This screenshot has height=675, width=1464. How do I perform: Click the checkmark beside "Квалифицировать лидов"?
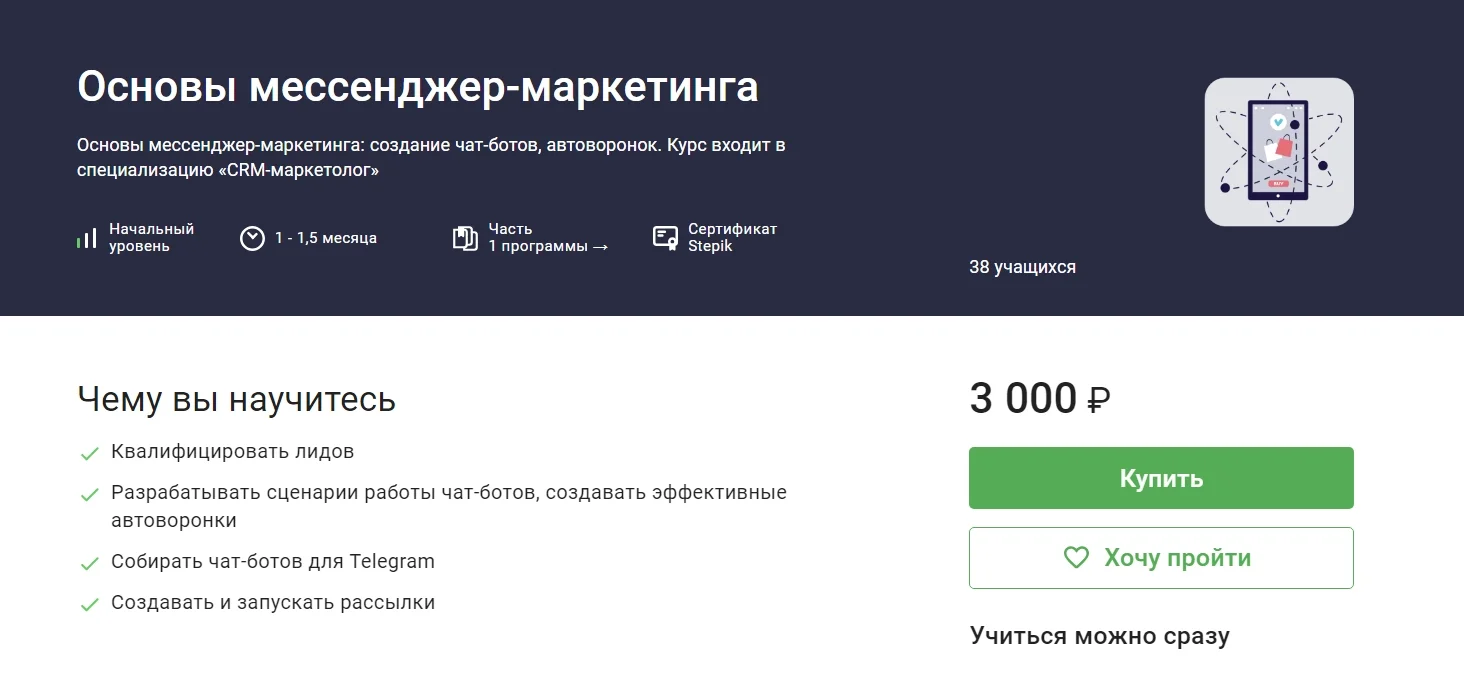(90, 454)
